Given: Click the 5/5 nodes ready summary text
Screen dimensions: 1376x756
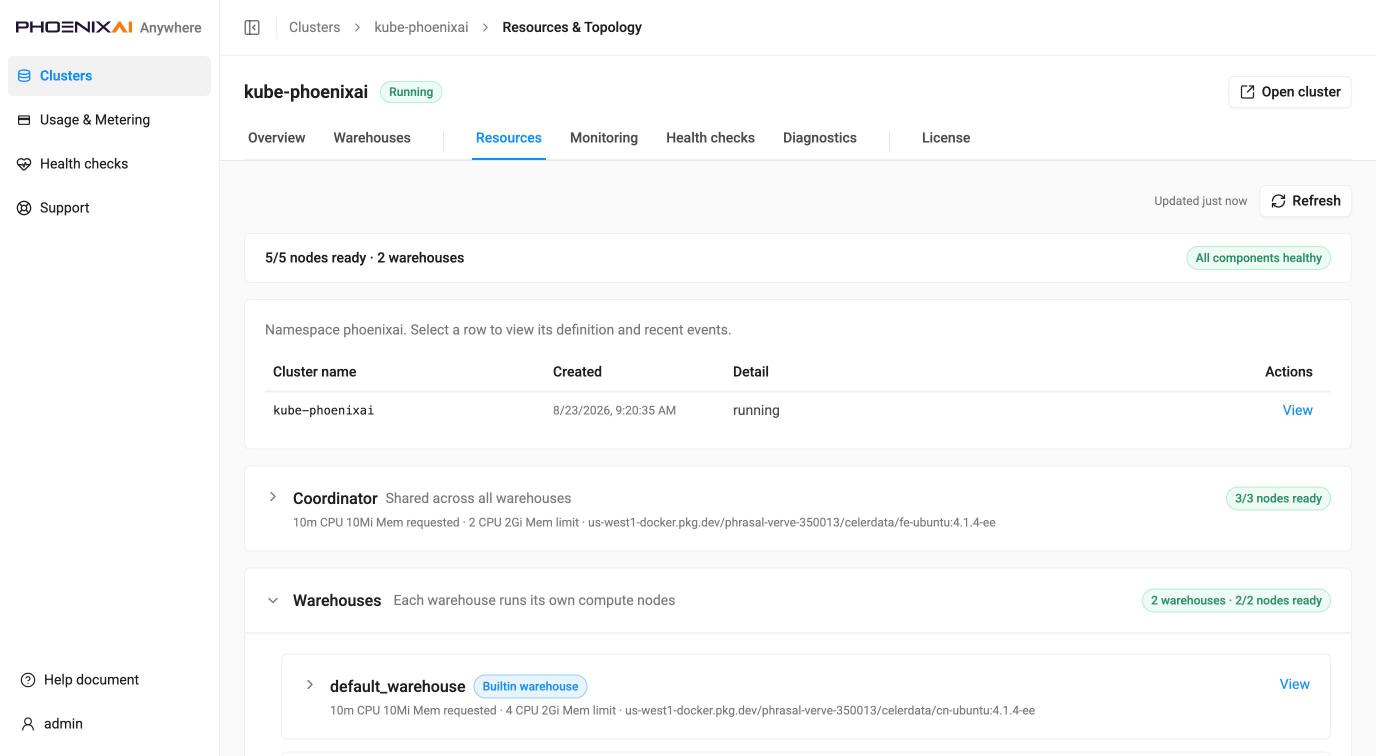Looking at the screenshot, I should 364,258.
